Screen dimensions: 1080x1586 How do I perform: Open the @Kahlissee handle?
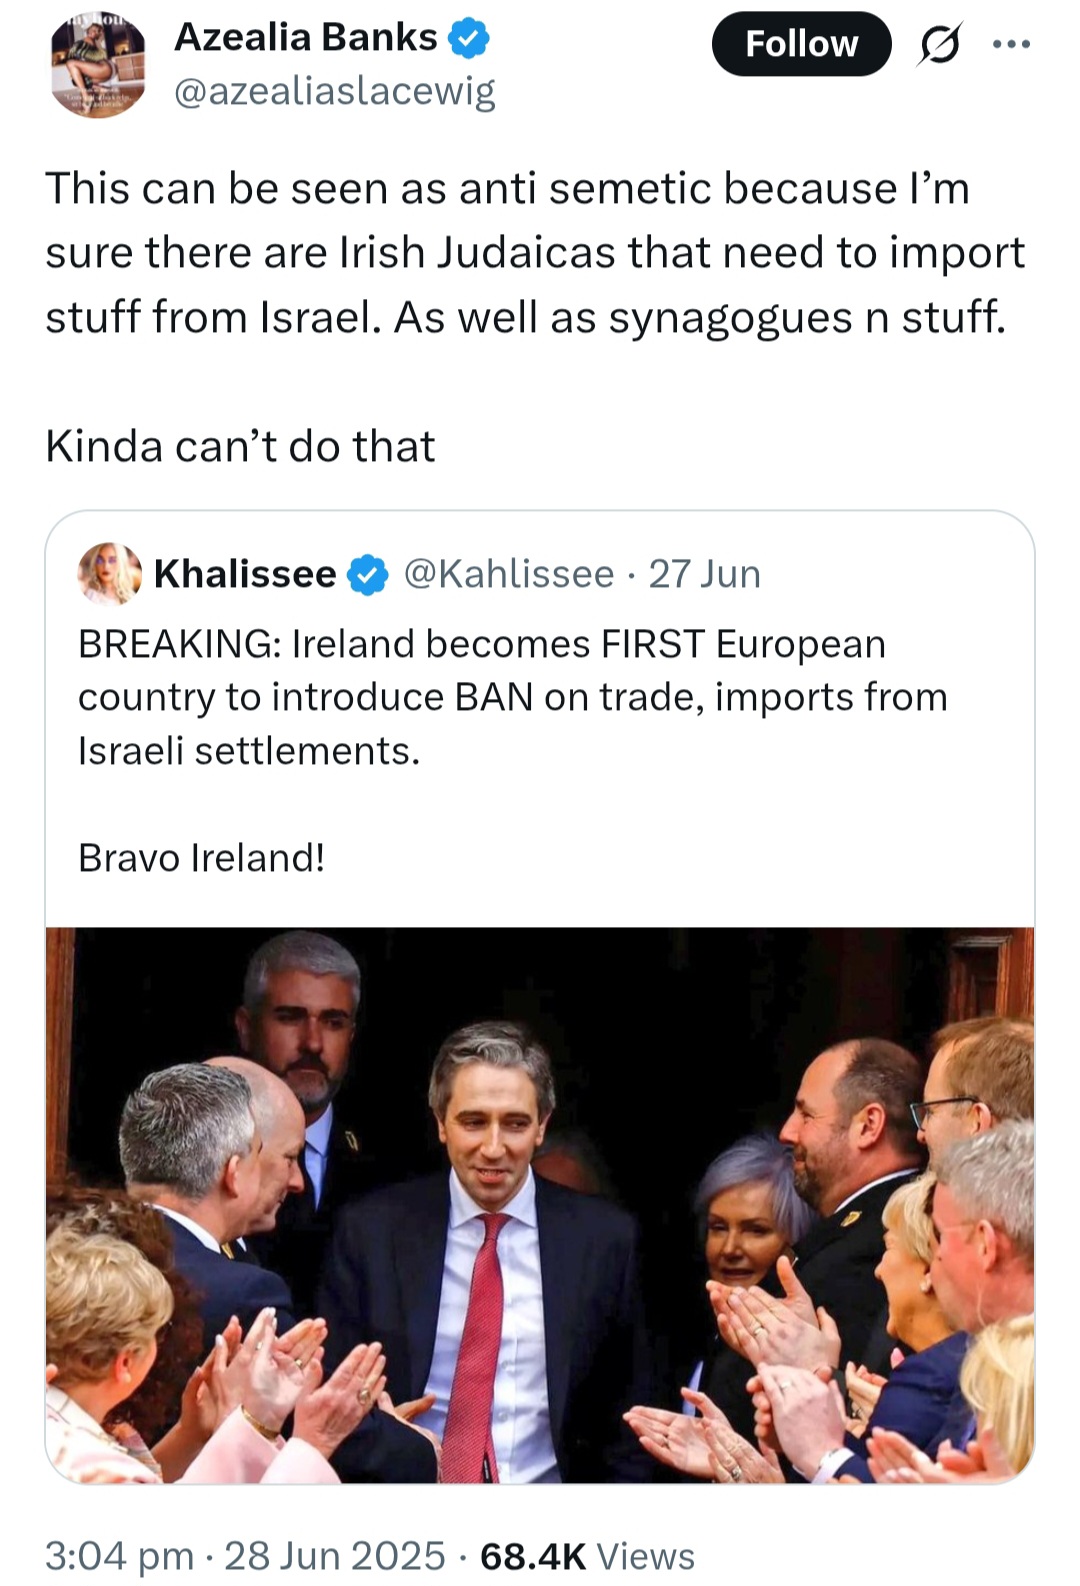pyautogui.click(x=508, y=574)
